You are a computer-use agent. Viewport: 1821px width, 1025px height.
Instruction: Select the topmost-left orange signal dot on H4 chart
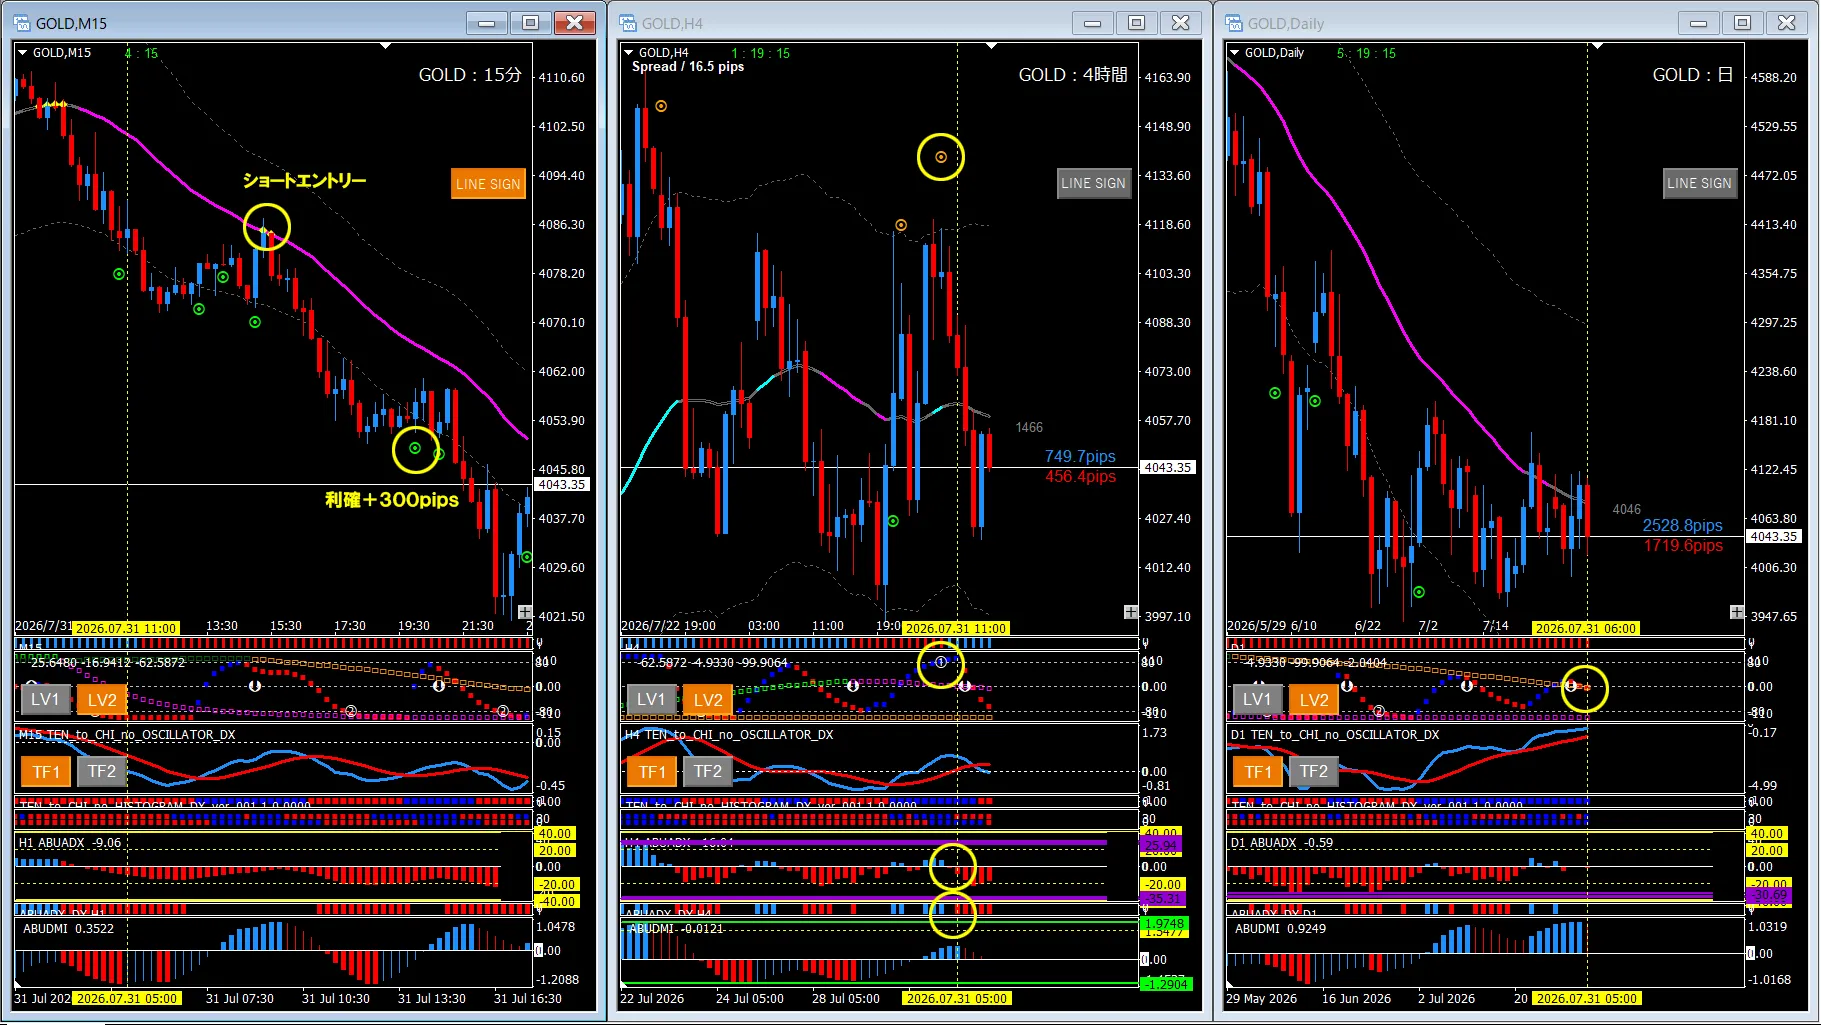tap(661, 106)
